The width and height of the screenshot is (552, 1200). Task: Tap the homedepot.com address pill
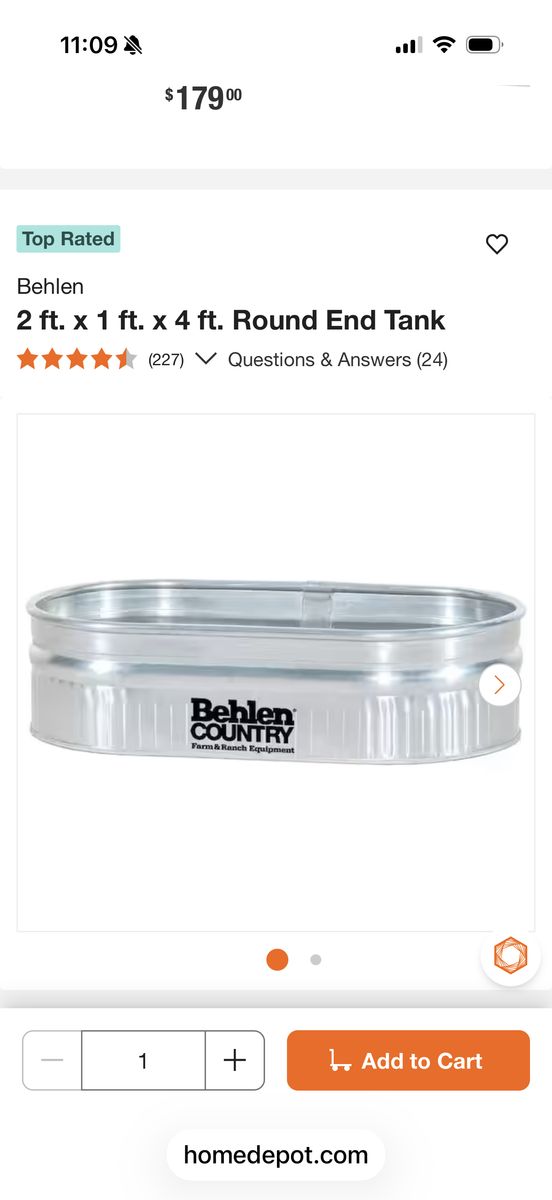[276, 1156]
